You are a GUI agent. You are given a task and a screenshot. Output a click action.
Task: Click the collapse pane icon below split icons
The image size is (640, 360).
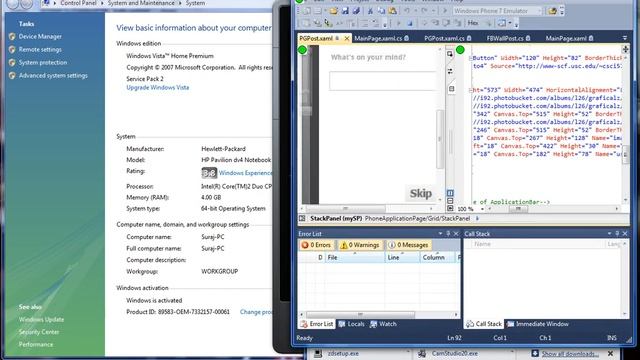point(450,208)
